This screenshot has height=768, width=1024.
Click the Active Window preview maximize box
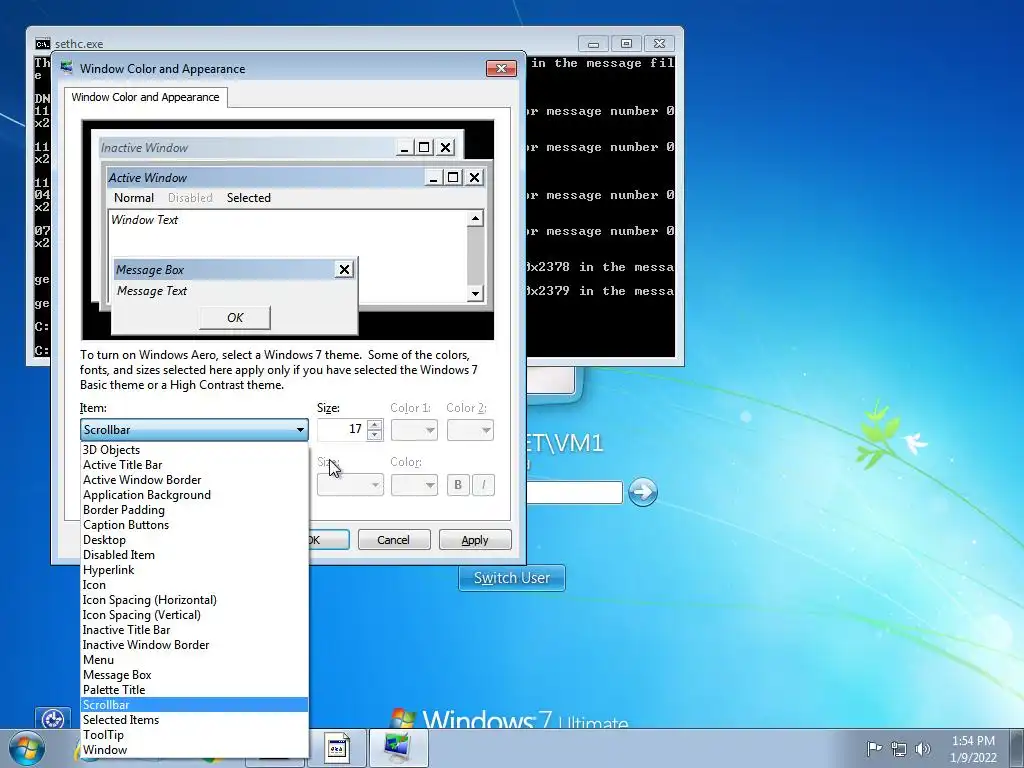click(x=453, y=177)
